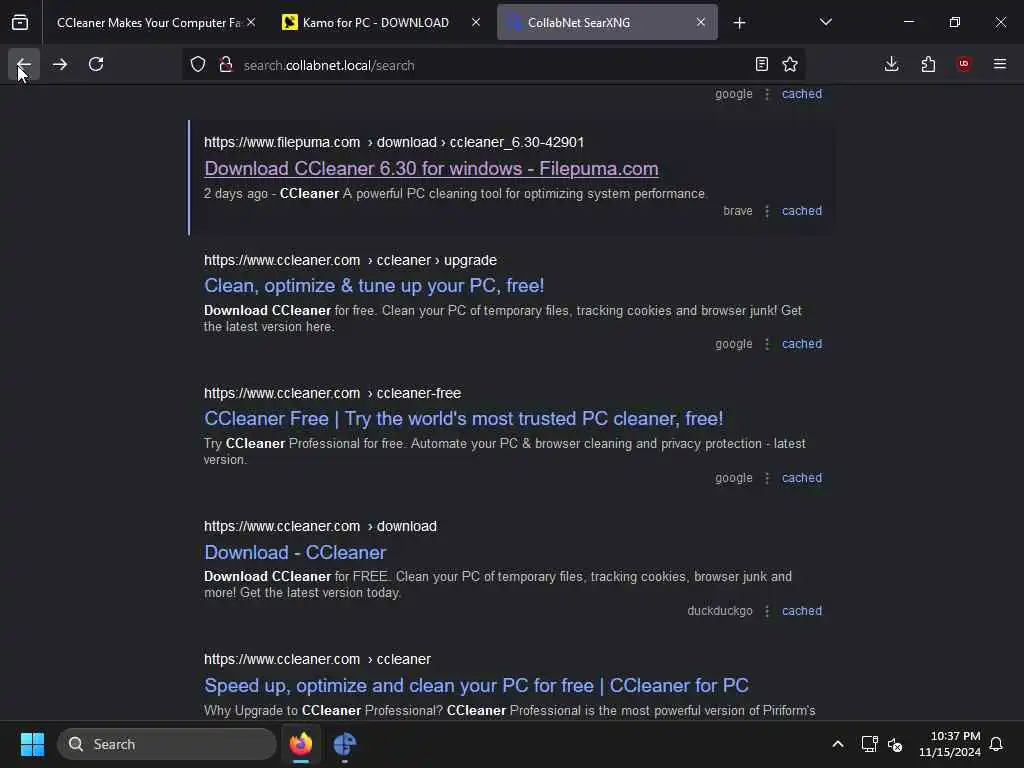
Task: Click the brave engine label
Action: (x=737, y=211)
